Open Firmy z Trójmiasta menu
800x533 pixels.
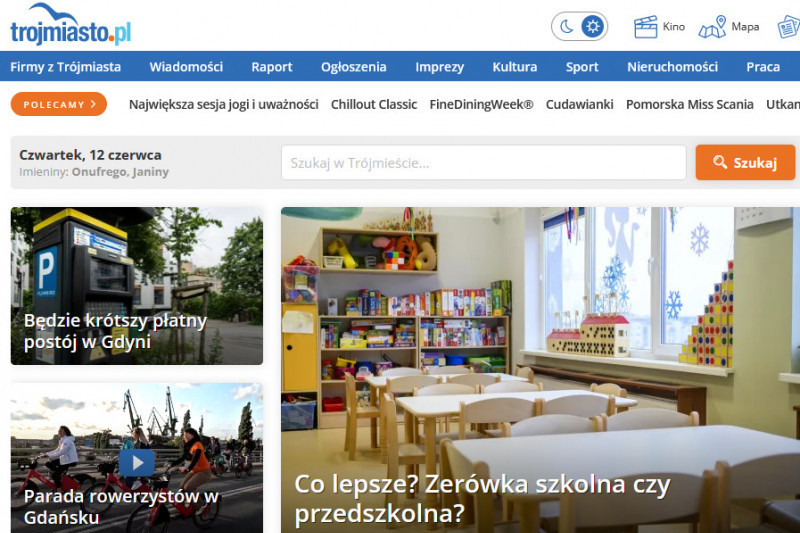(66, 67)
